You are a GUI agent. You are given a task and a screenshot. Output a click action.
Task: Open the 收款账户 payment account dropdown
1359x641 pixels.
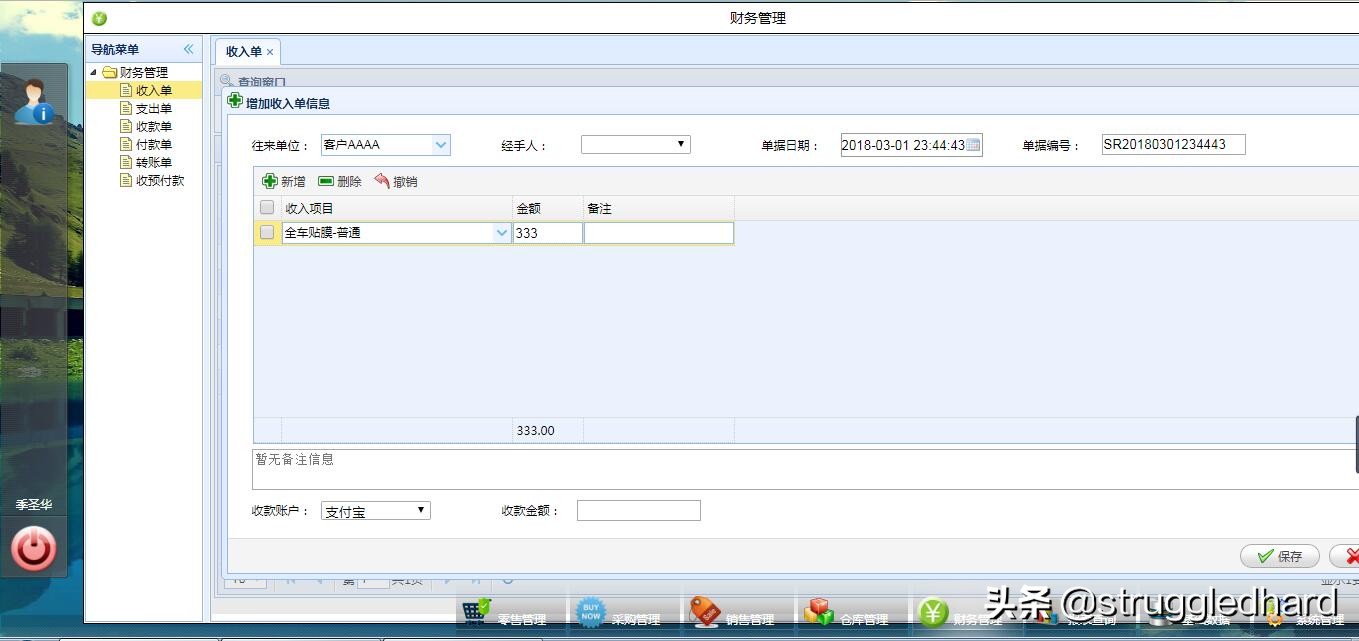pyautogui.click(x=421, y=510)
